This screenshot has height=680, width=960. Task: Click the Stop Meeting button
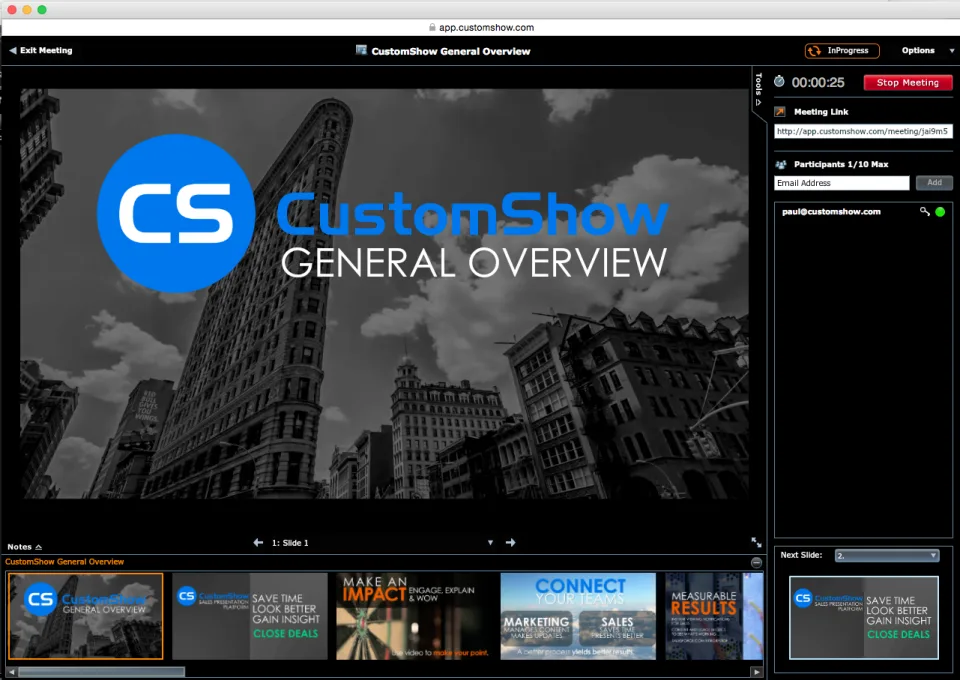pos(907,83)
